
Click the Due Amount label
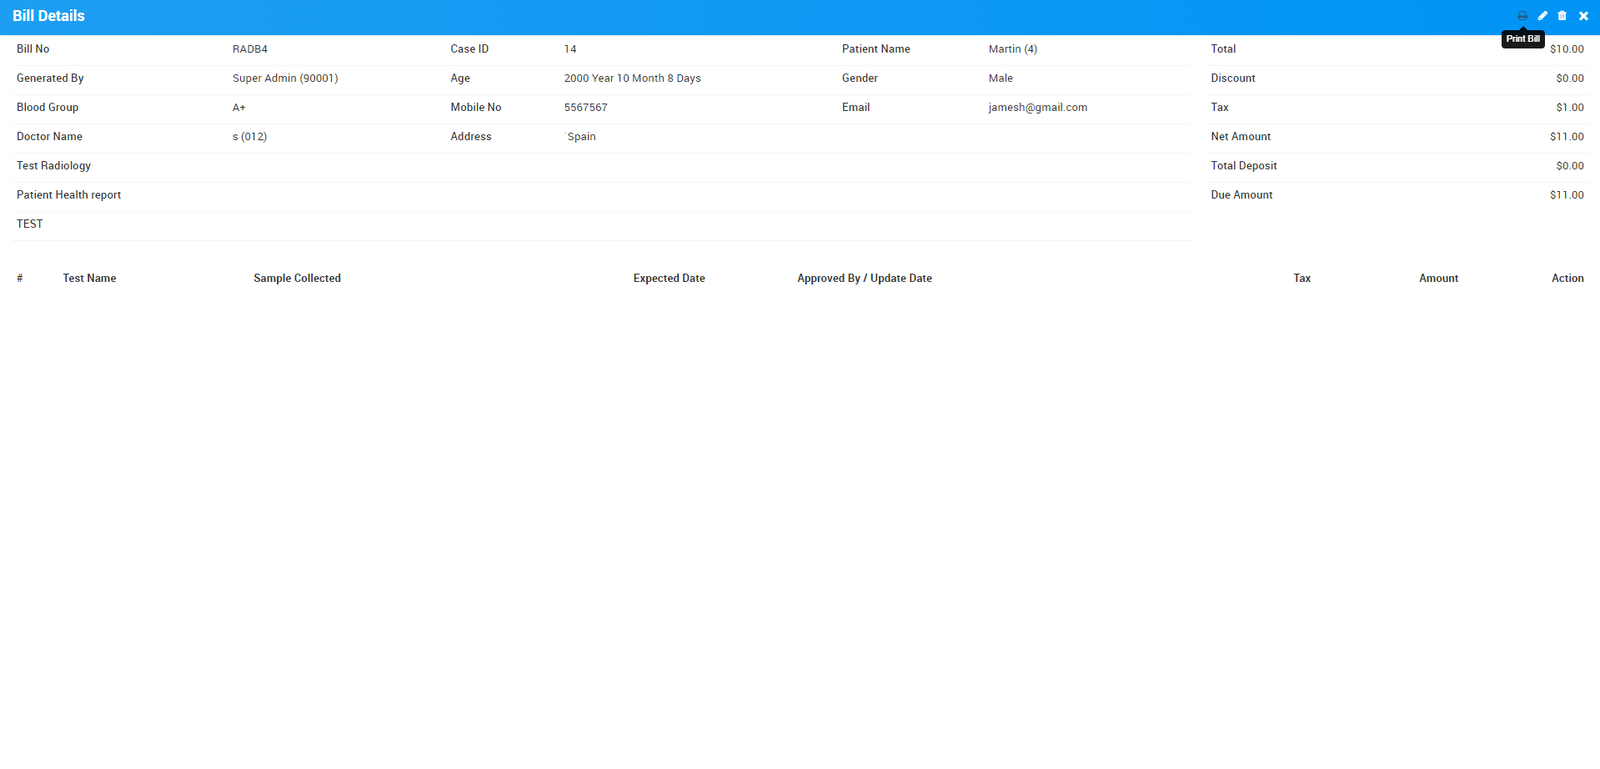click(x=1241, y=195)
